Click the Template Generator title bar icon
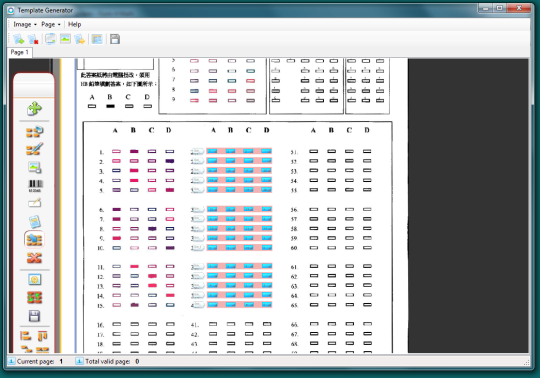The width and height of the screenshot is (540, 378). click(11, 10)
